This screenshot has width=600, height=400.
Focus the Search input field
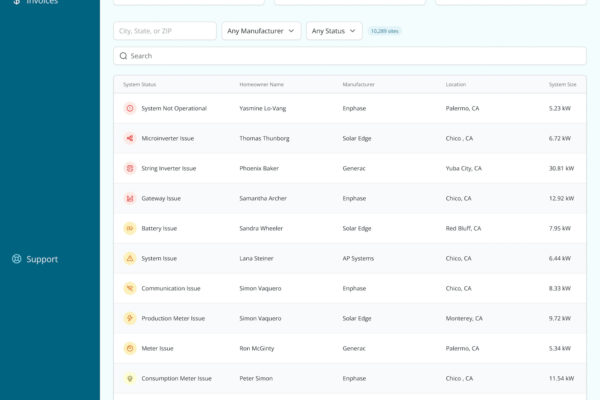pyautogui.click(x=350, y=56)
